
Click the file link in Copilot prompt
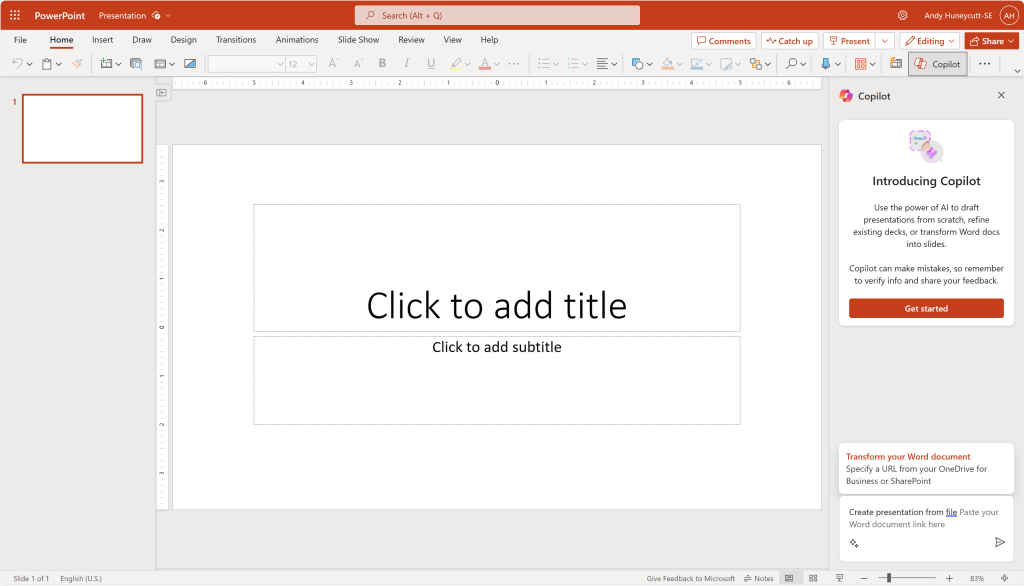(x=951, y=512)
